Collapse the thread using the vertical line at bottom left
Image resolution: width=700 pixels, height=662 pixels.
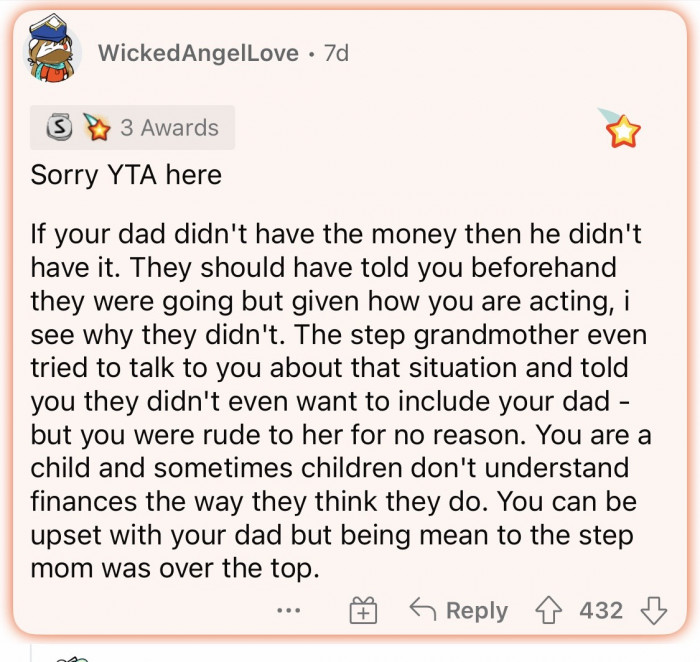tap(32, 652)
